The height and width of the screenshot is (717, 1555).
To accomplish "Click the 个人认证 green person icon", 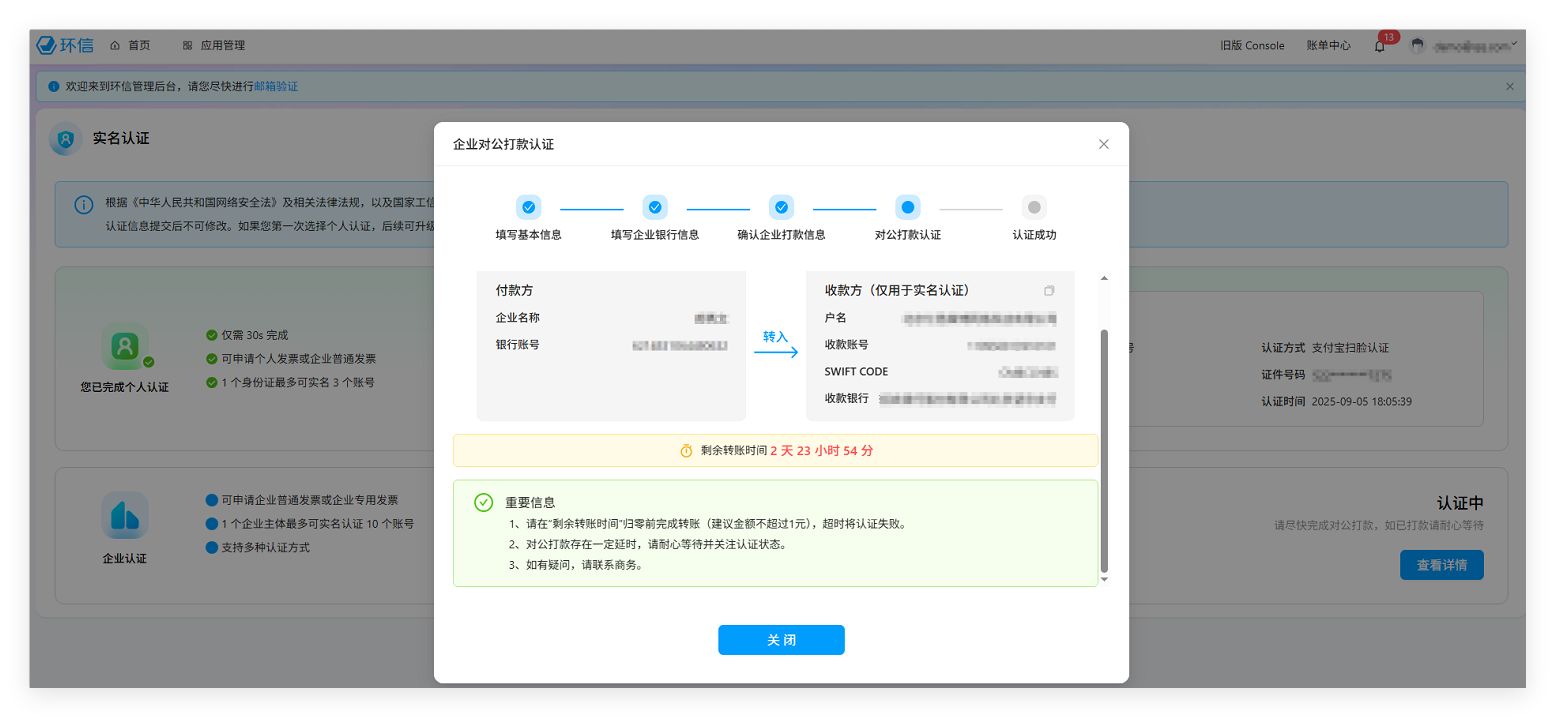I will 125,347.
